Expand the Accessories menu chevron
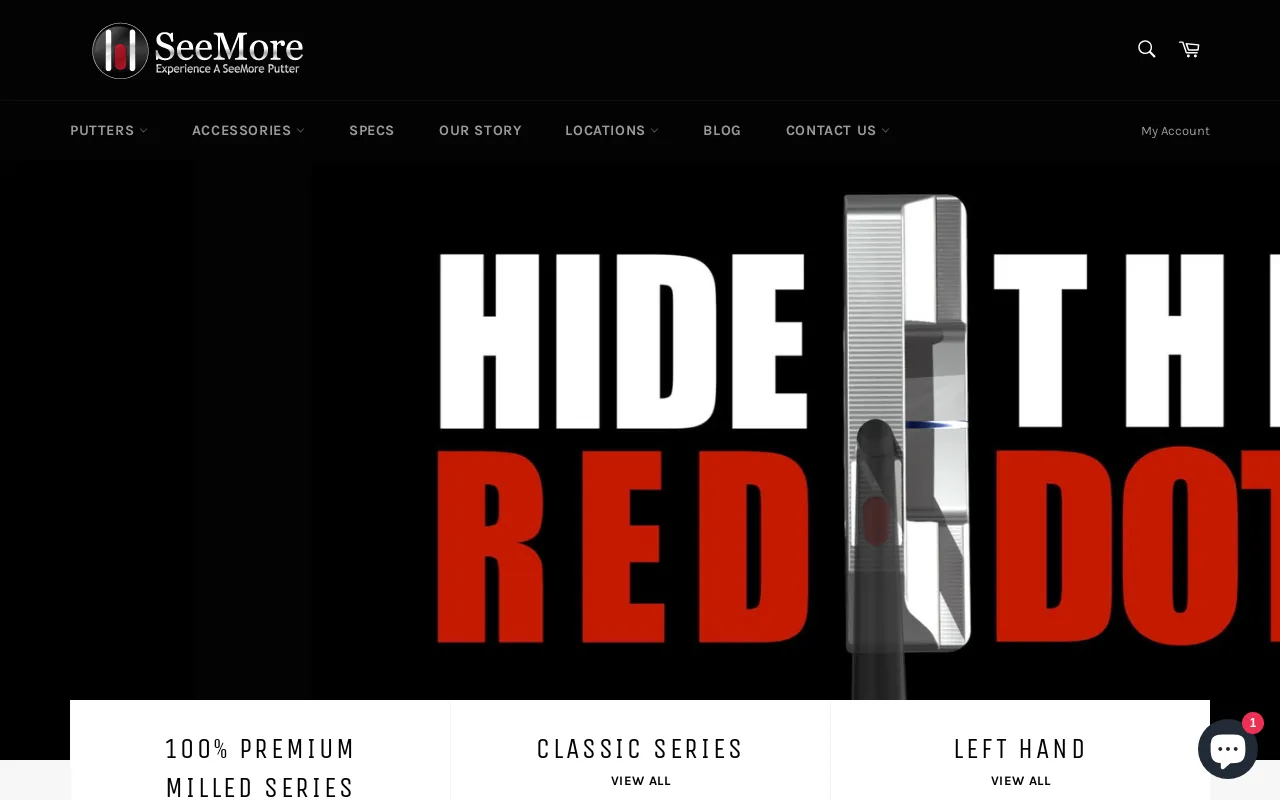This screenshot has height=800, width=1280. coord(301,131)
